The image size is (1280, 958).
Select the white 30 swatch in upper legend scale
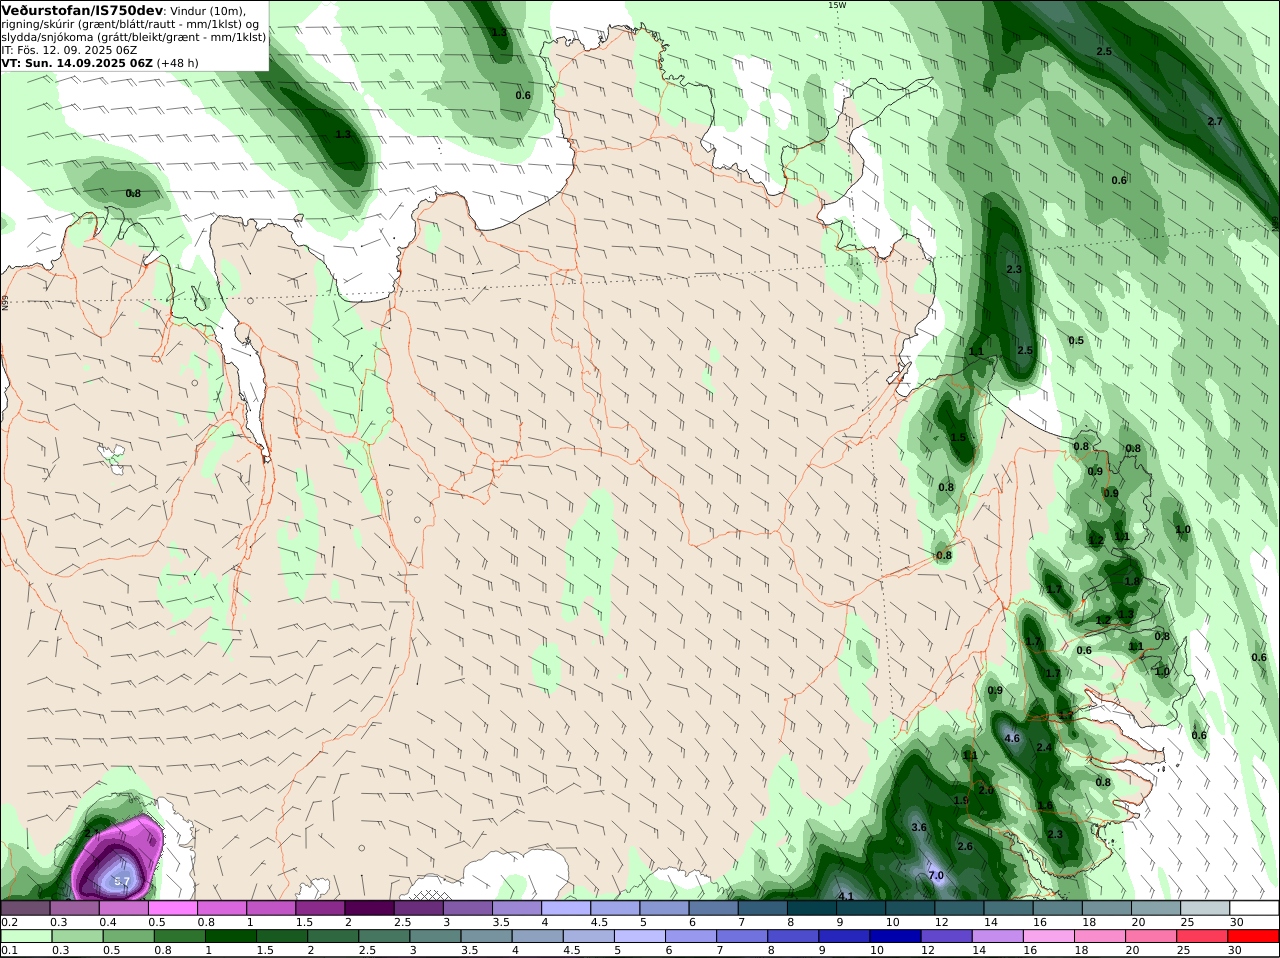pyautogui.click(x=1254, y=908)
